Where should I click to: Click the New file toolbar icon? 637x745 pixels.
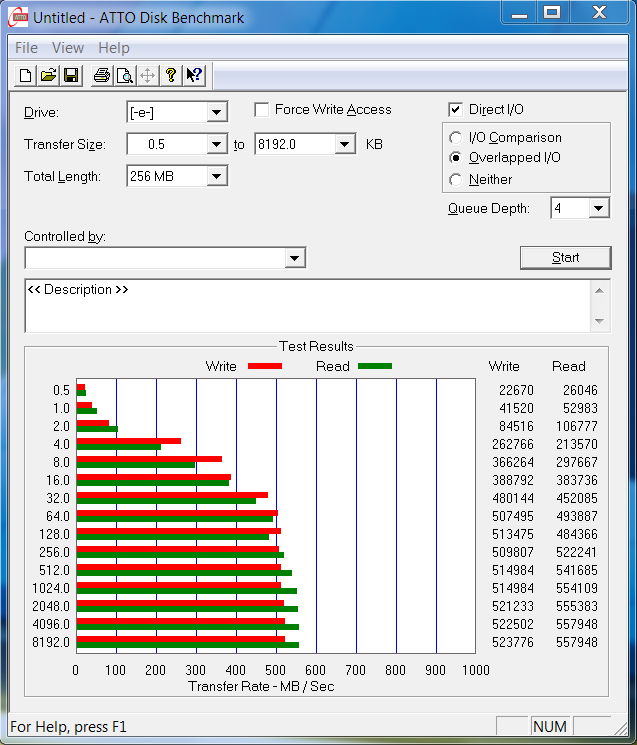[25, 76]
